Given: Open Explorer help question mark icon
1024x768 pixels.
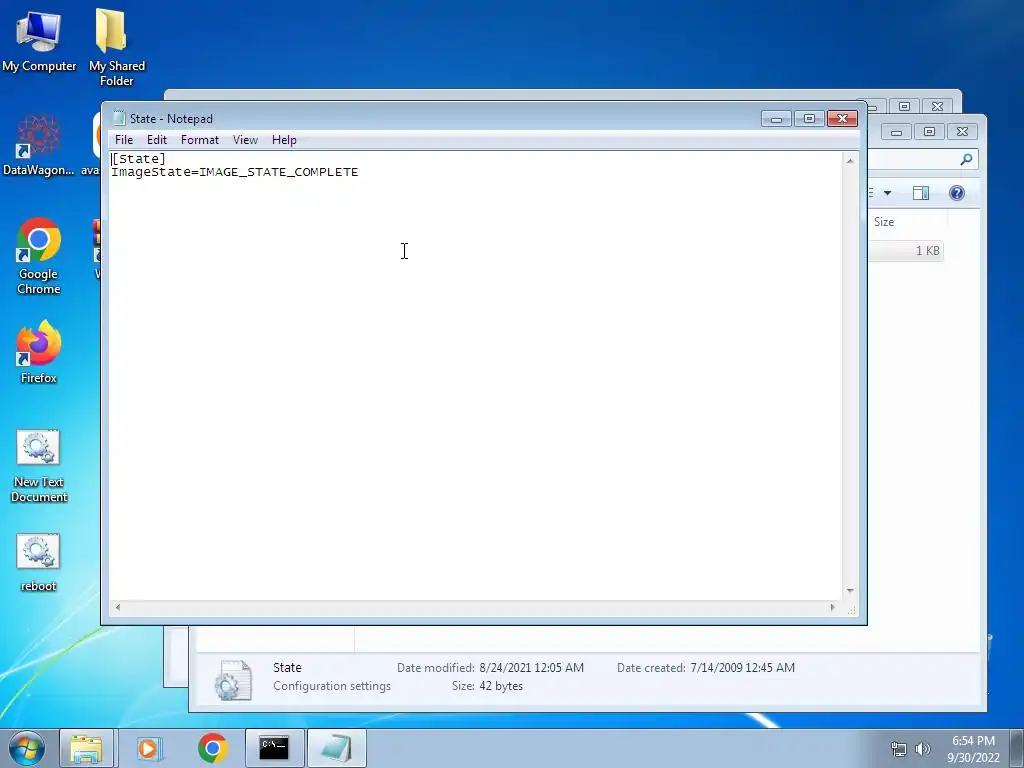Looking at the screenshot, I should (x=957, y=193).
